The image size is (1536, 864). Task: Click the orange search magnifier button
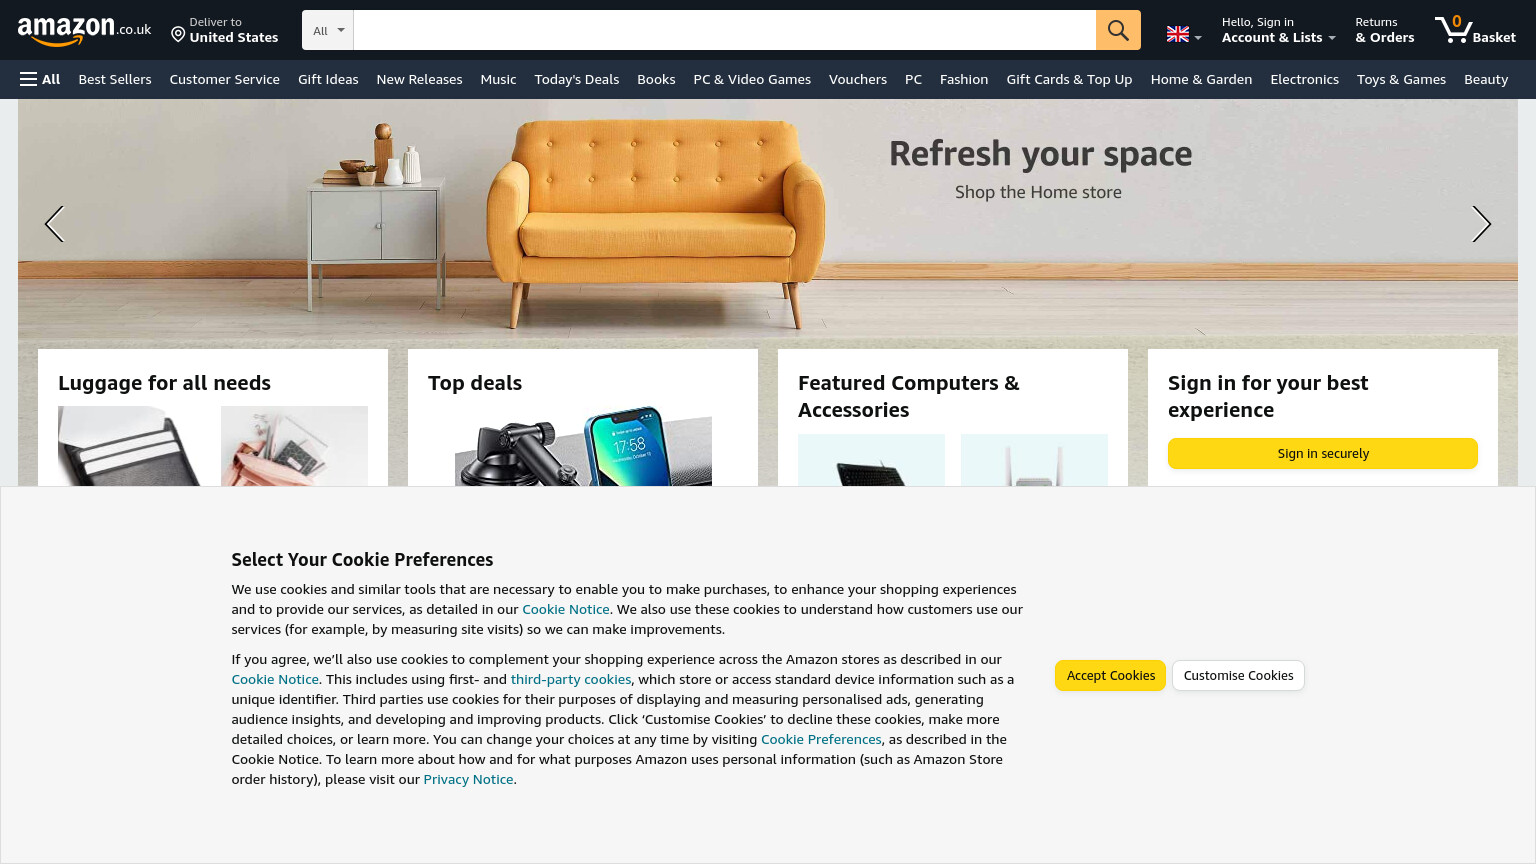1118,30
